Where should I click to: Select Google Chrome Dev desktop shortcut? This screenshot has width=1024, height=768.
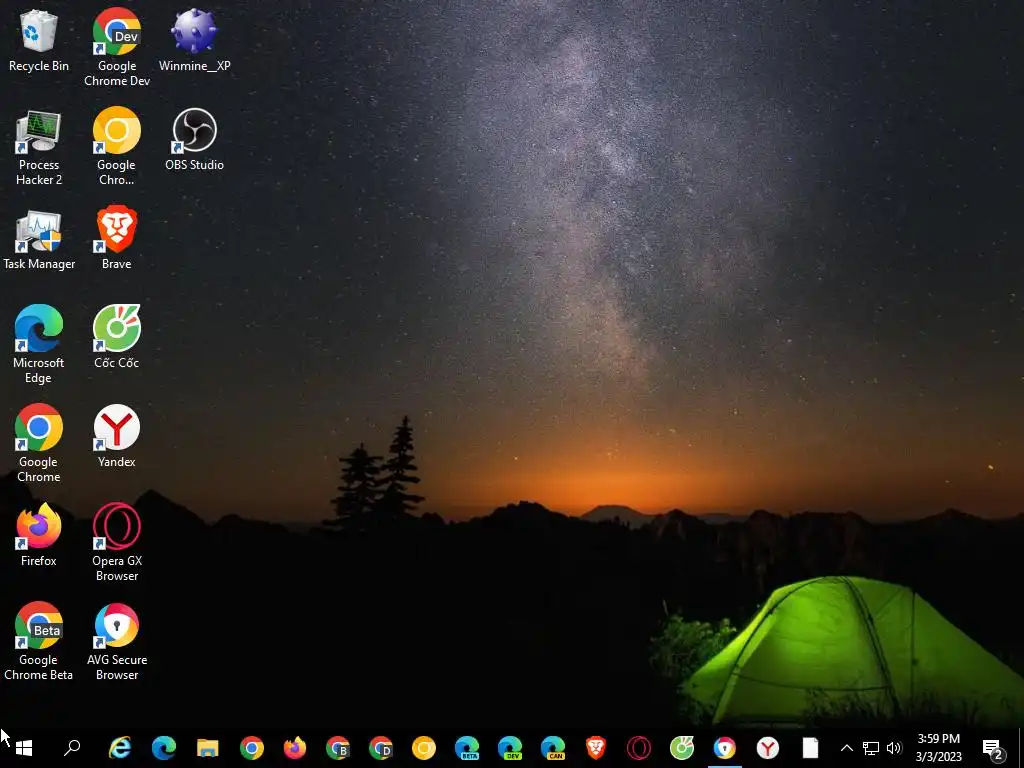117,47
